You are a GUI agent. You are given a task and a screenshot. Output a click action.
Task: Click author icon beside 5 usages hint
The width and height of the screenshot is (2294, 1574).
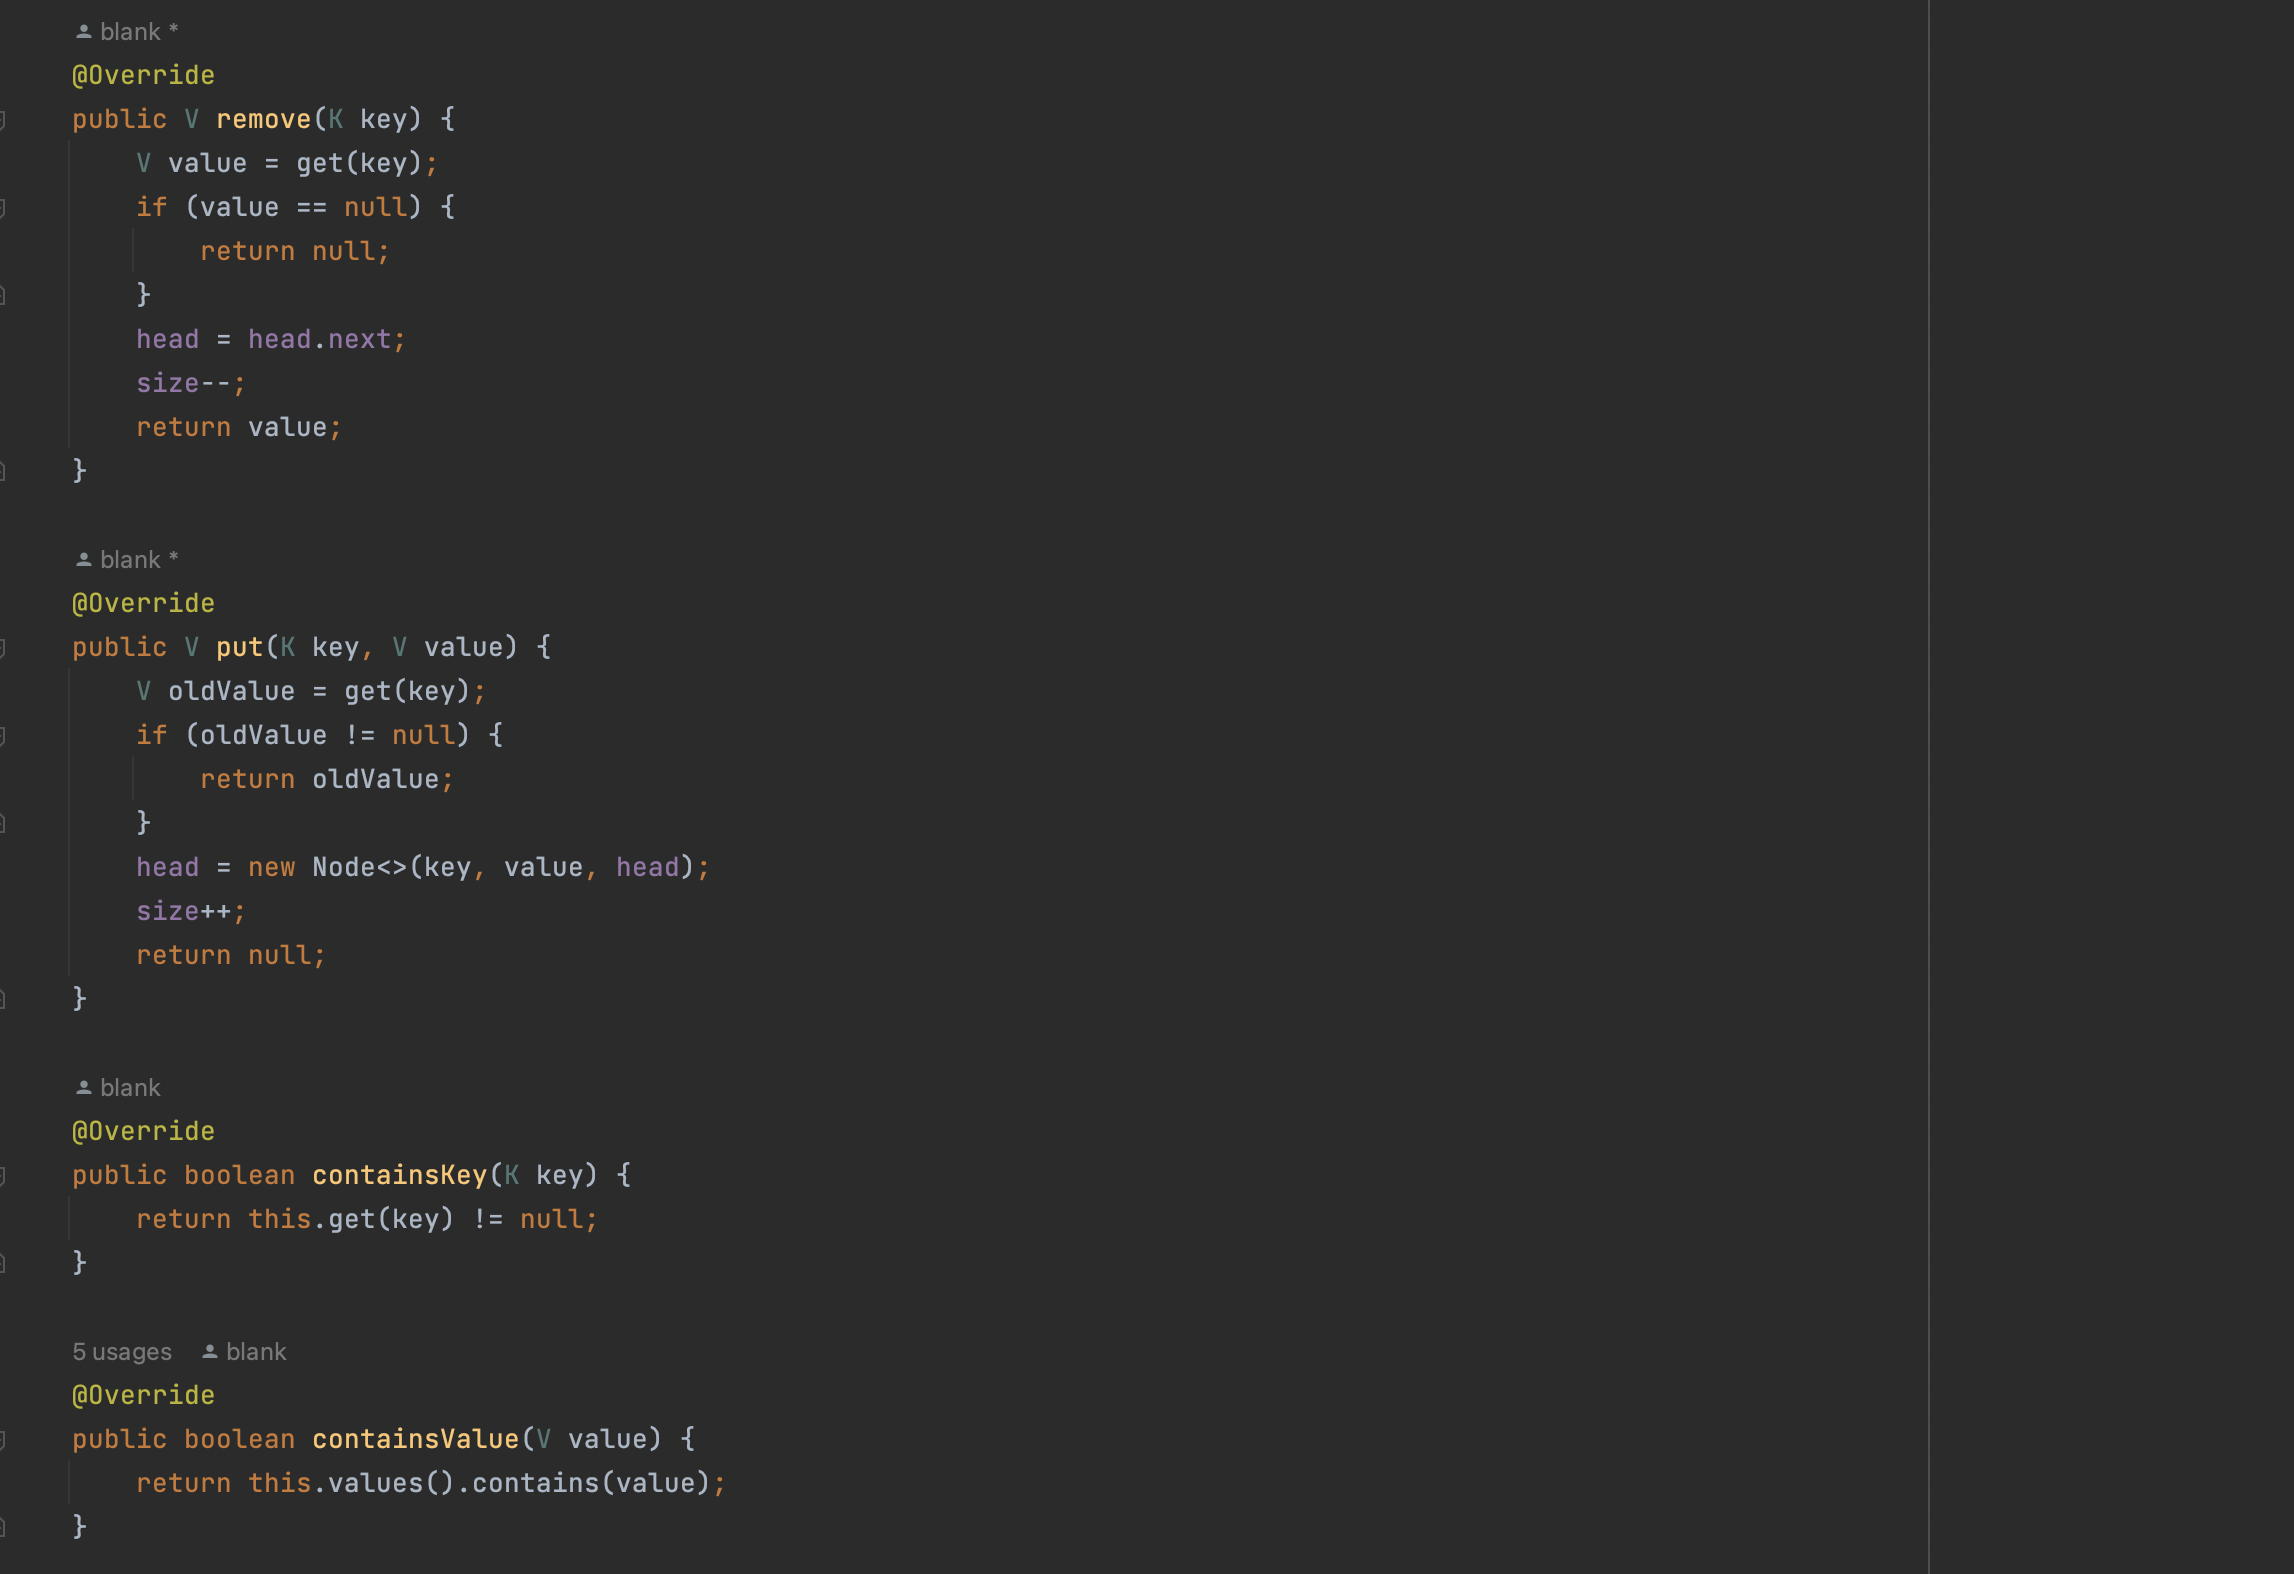[210, 1352]
